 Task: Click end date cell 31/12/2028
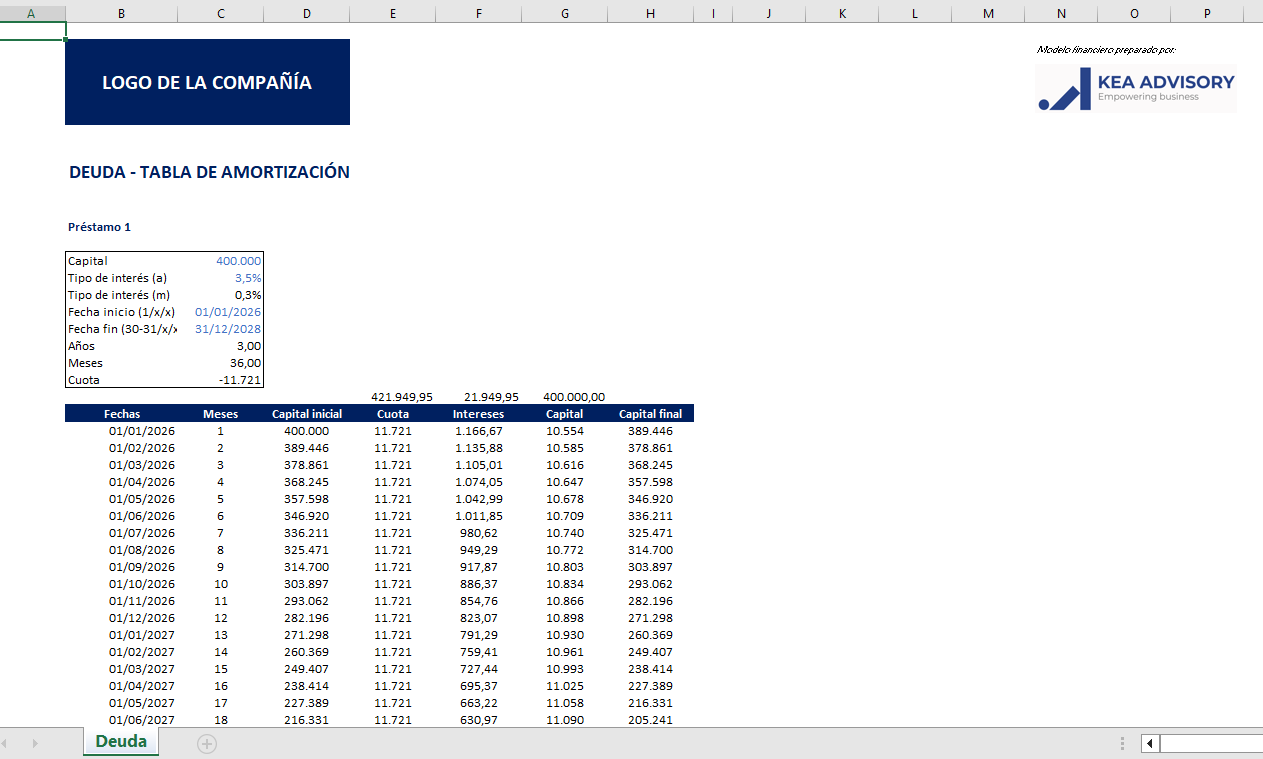pyautogui.click(x=227, y=329)
